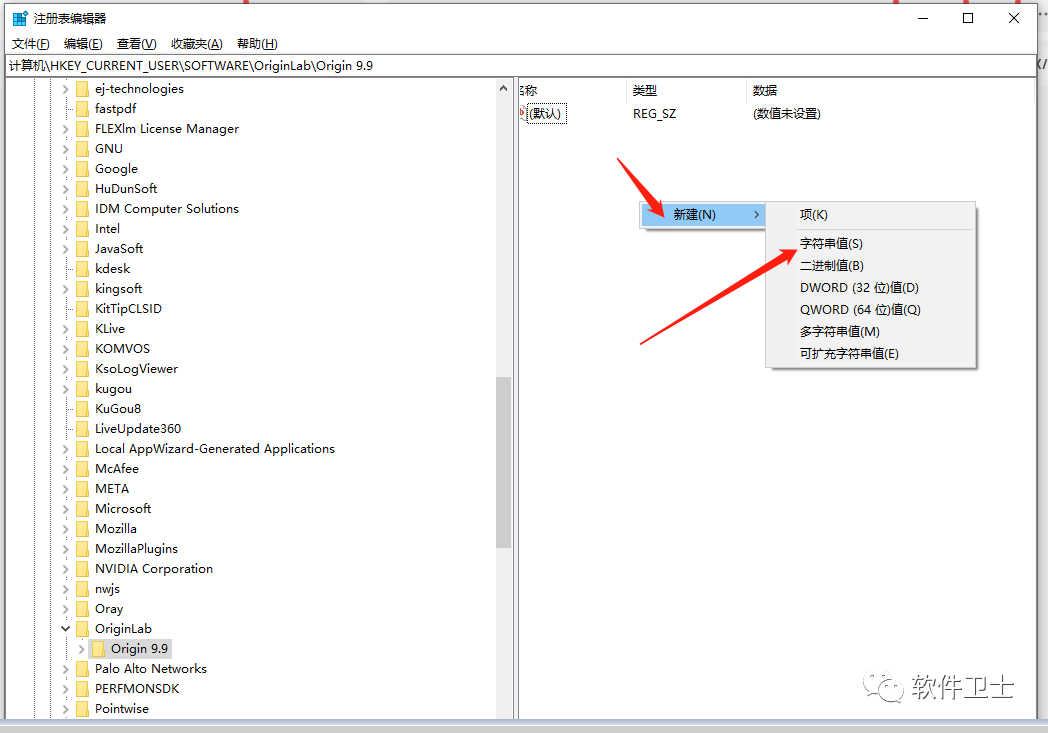This screenshot has width=1048, height=733.
Task: Click the KitTipCLSID folder icon
Action: (x=82, y=309)
